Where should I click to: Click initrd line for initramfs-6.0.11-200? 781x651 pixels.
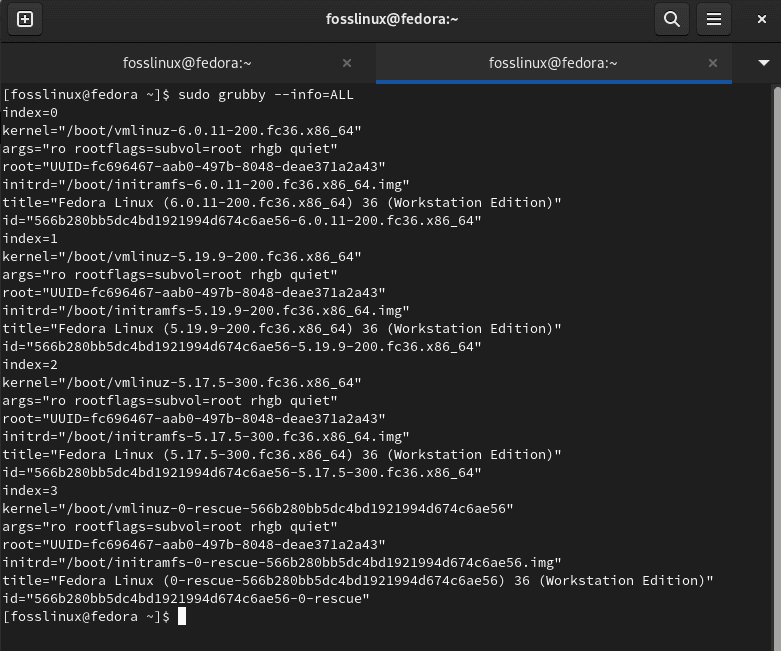coord(205,184)
